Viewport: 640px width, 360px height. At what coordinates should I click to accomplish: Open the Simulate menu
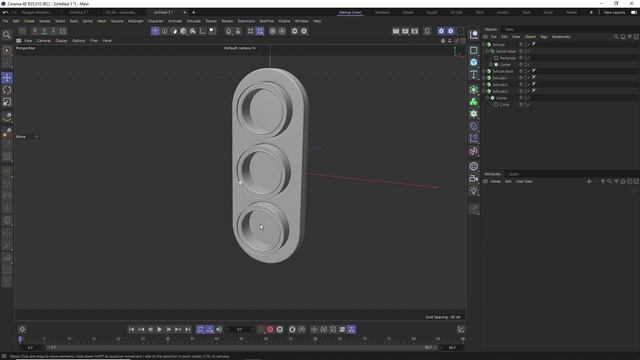click(x=193, y=21)
